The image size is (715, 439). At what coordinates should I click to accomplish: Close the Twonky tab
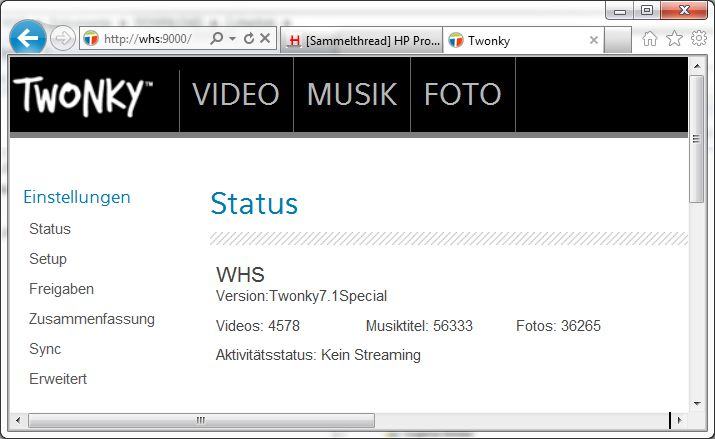point(594,40)
